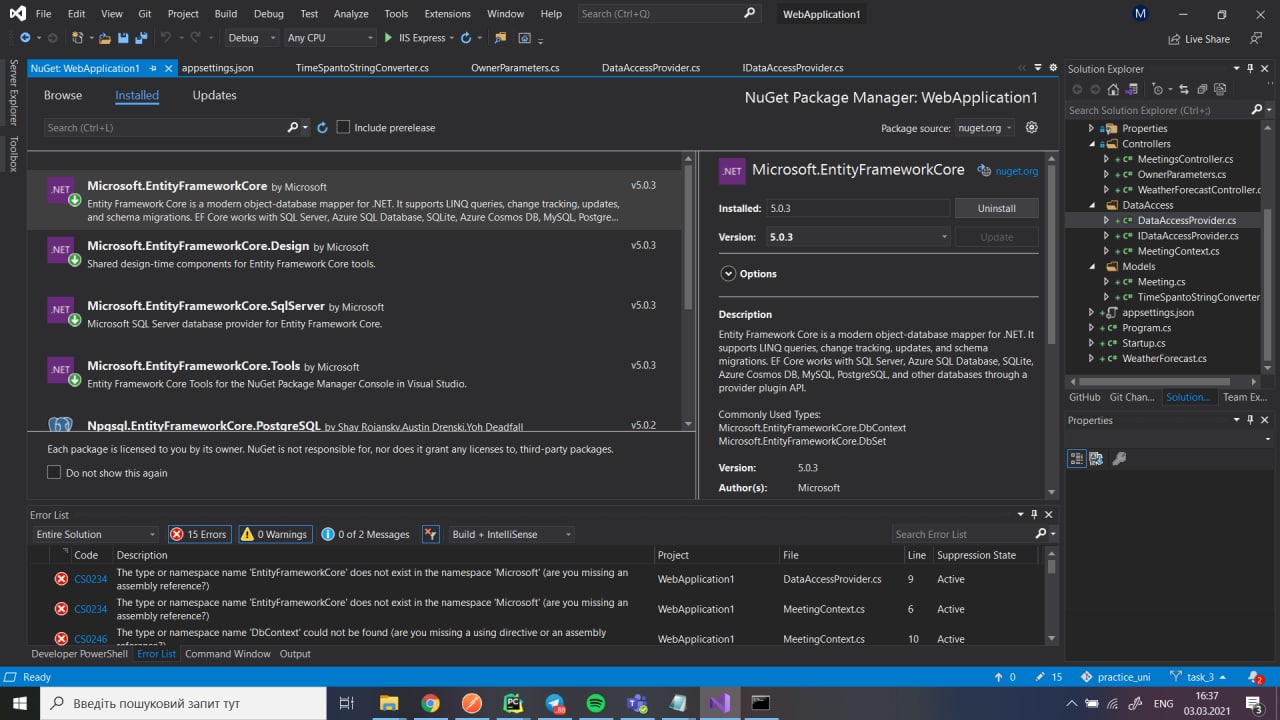
Task: Pin the NuGet WebApplication1 tab
Action: point(153,68)
